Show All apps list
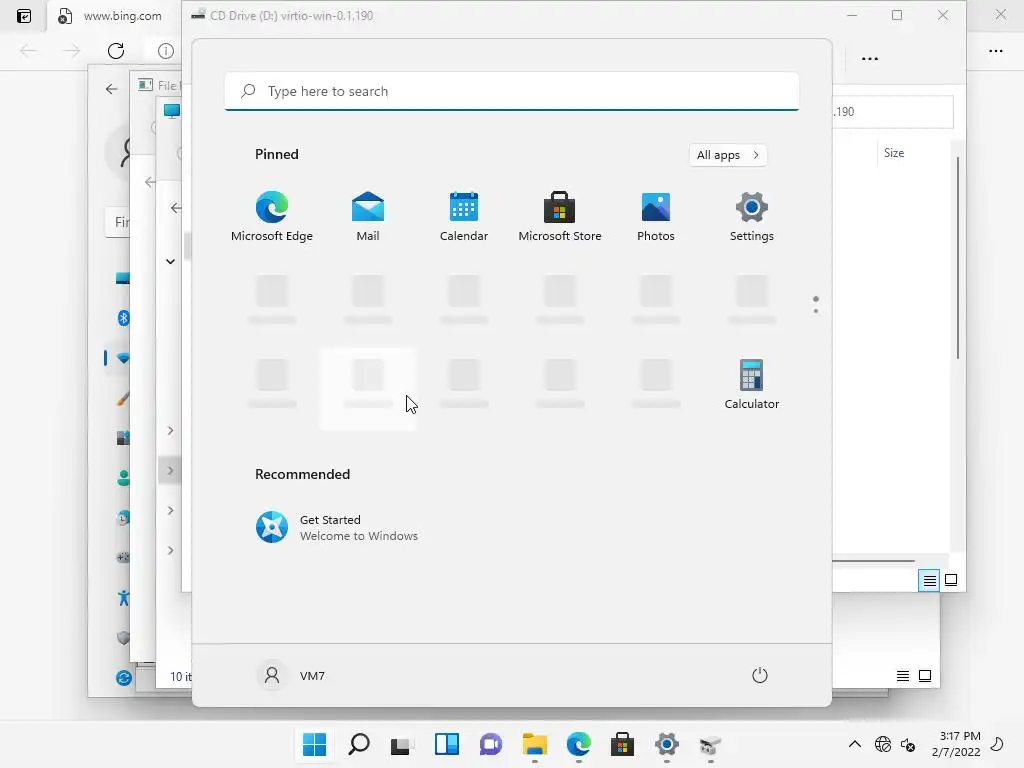 pos(728,155)
